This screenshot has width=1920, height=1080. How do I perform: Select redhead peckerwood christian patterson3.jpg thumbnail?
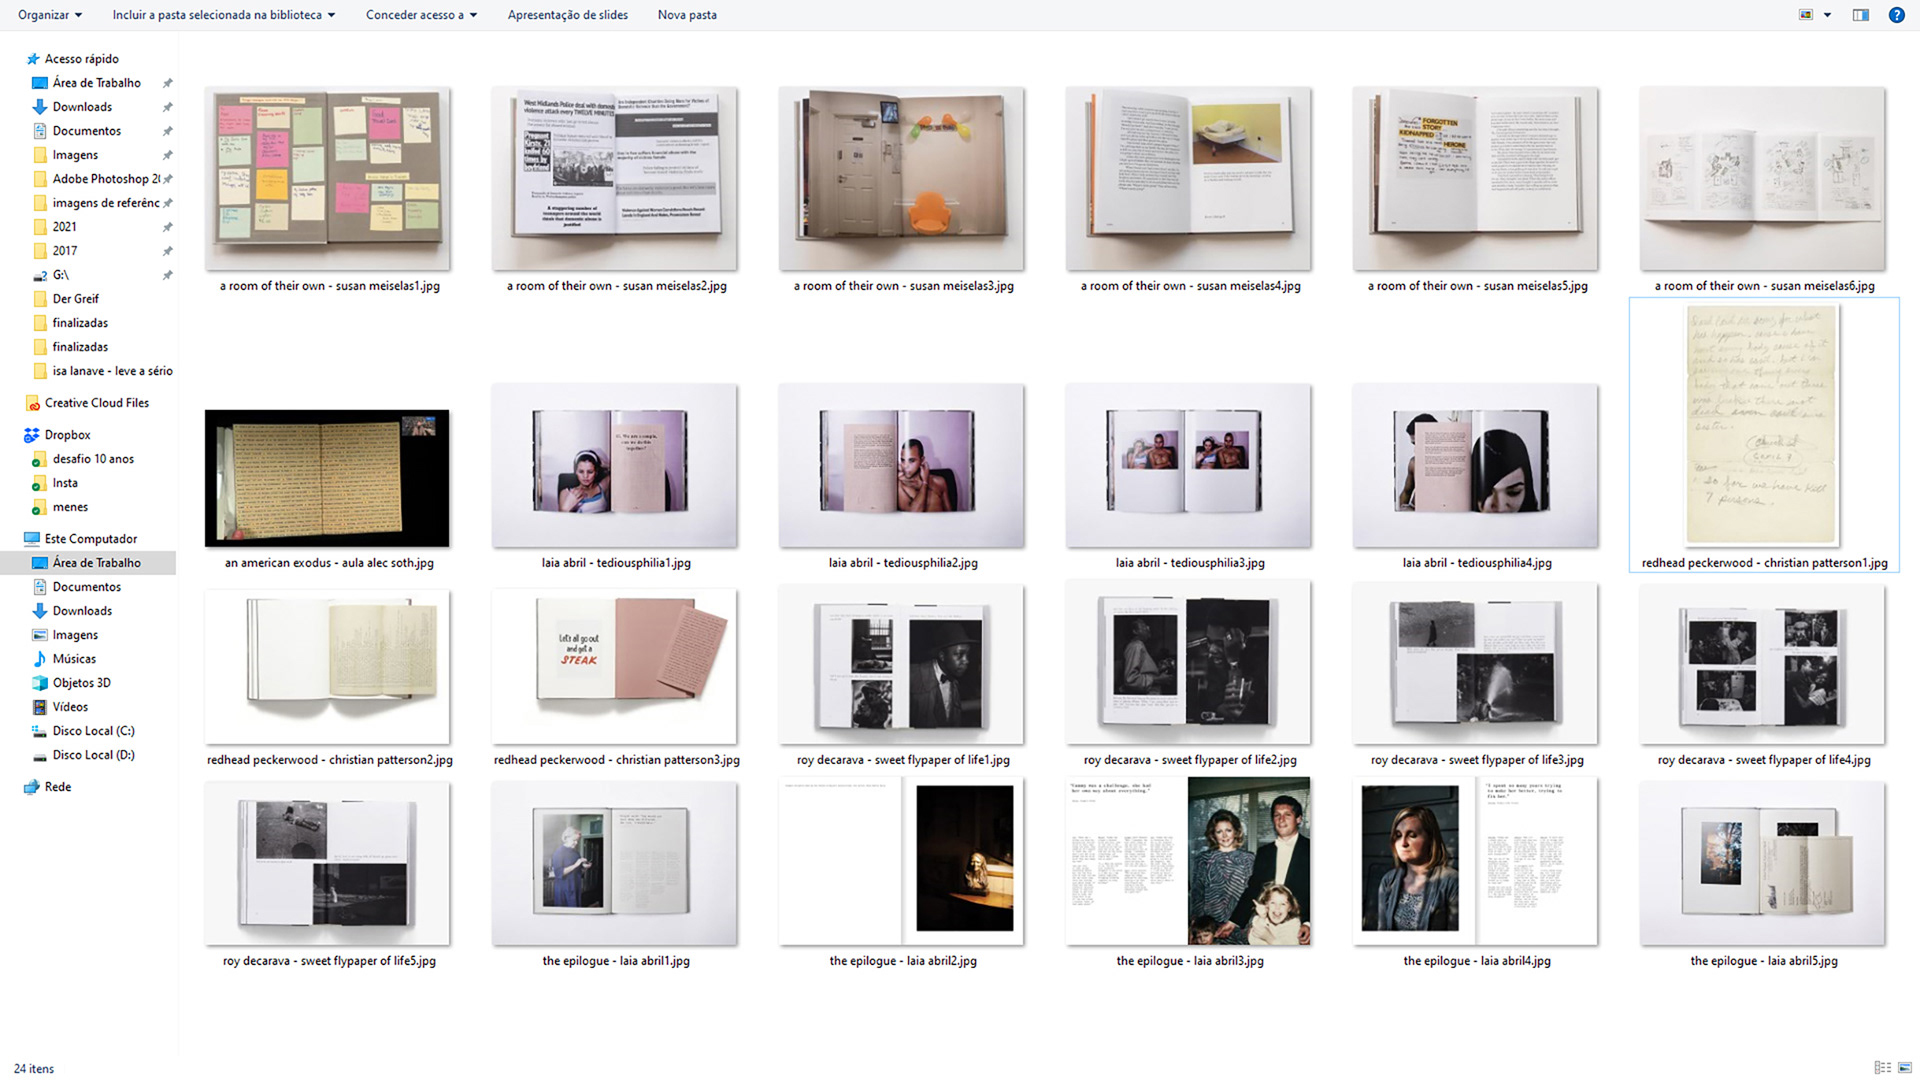614,666
